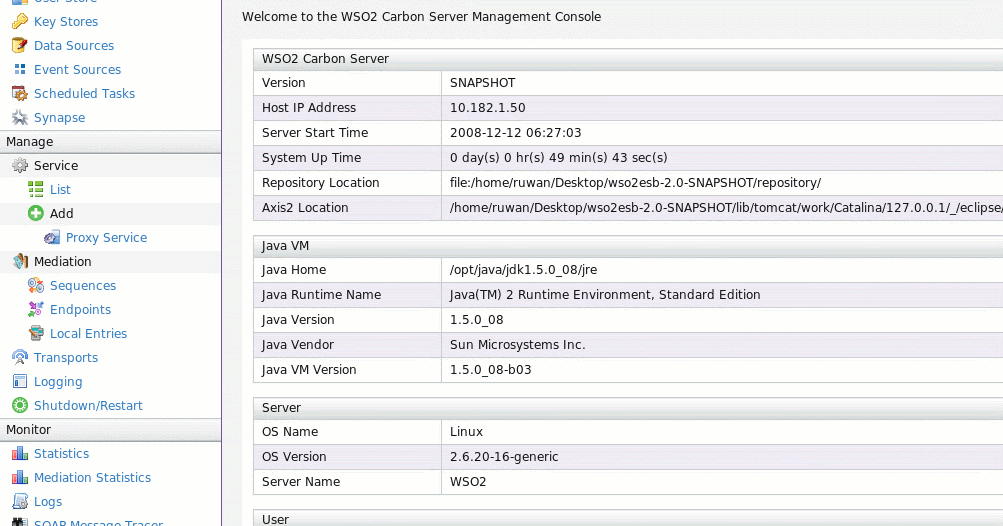Click the Scheduled Tasks icon
1003x526 pixels.
[20, 93]
